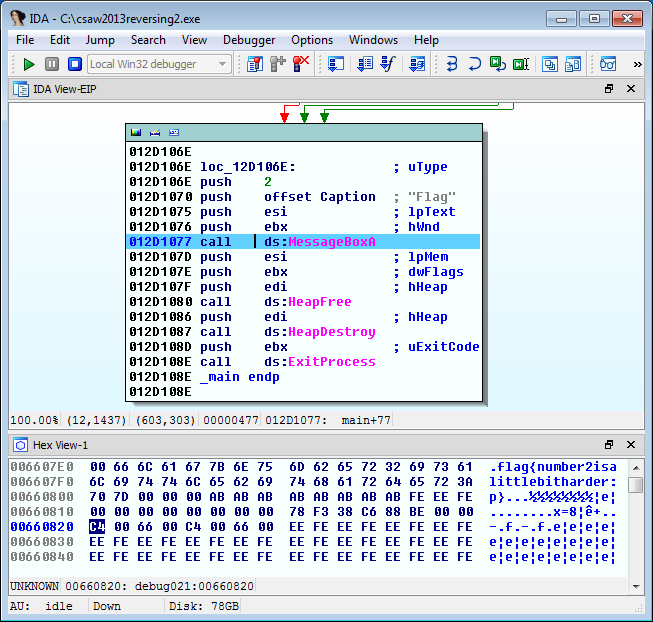This screenshot has height=622, width=653.
Task: Click the graph node color palette icon
Action: (x=136, y=132)
